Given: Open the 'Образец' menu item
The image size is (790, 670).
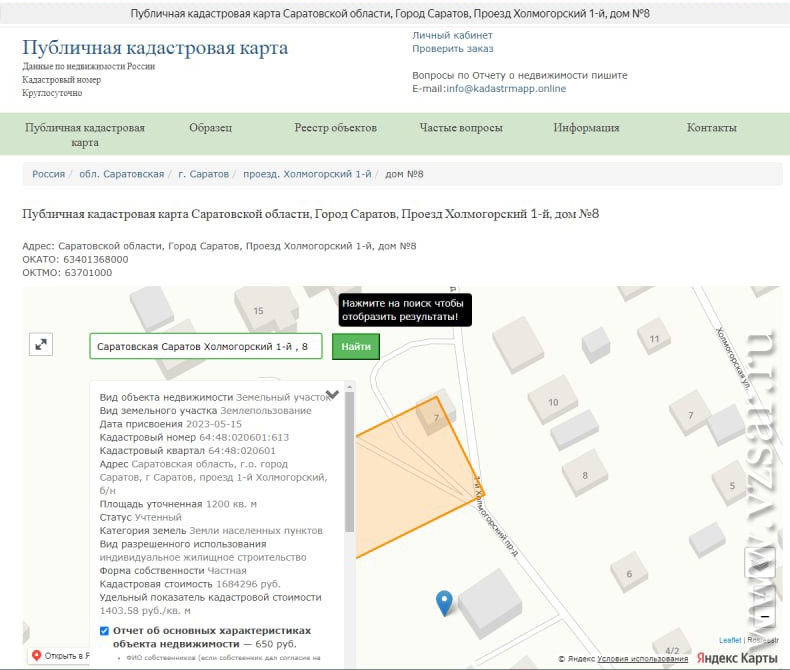Looking at the screenshot, I should [x=210, y=128].
